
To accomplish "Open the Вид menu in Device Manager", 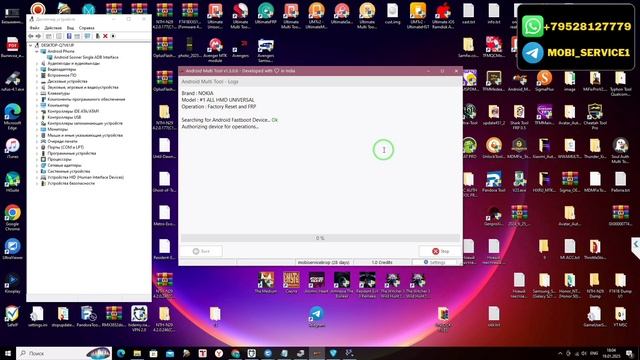I will pos(70,28).
